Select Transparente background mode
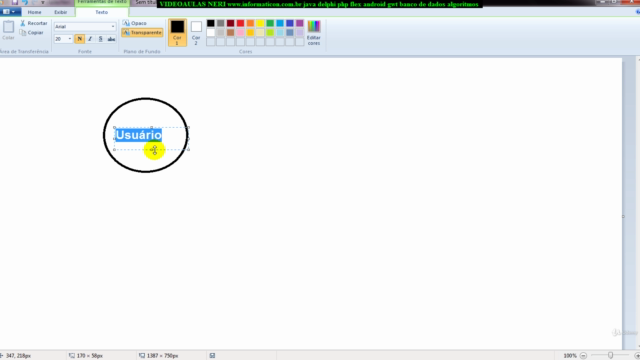The image size is (640, 360). [x=142, y=33]
